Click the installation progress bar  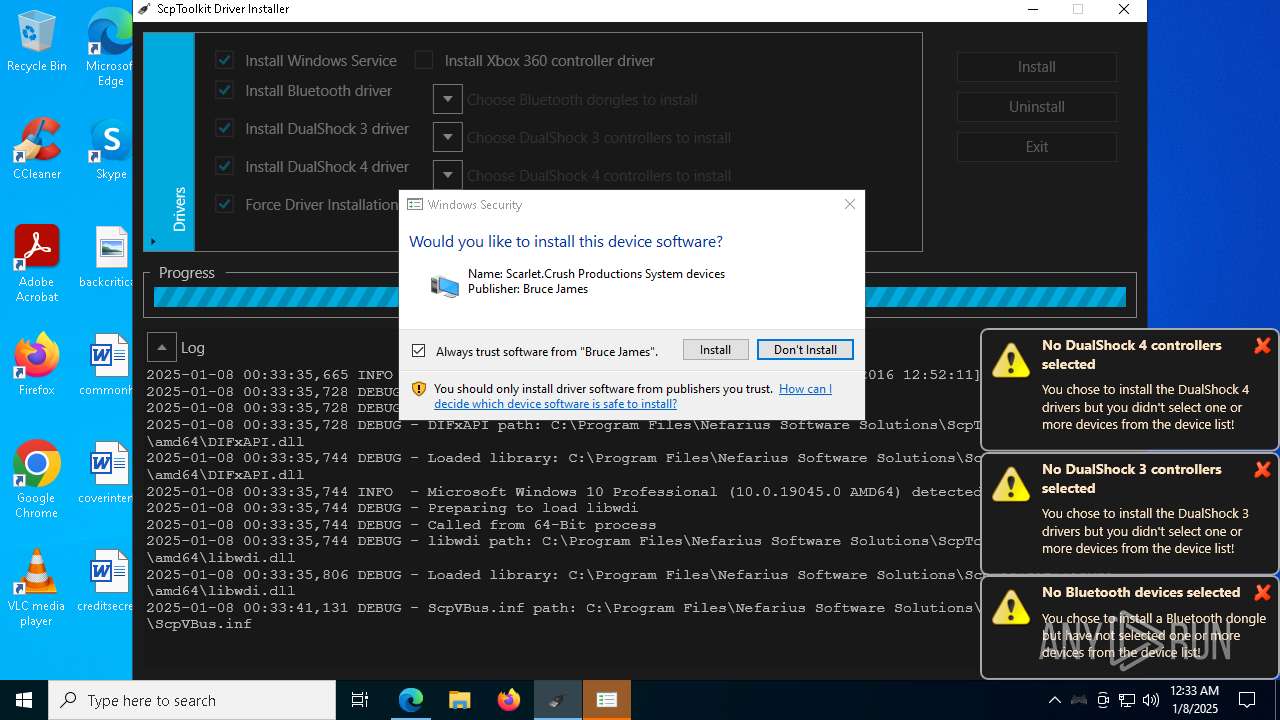tap(640, 297)
